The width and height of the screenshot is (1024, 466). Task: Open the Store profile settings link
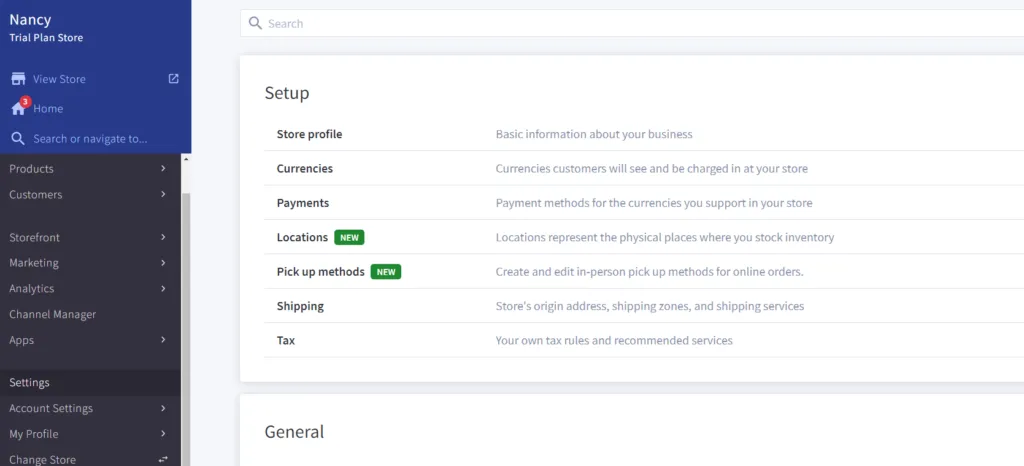[310, 134]
